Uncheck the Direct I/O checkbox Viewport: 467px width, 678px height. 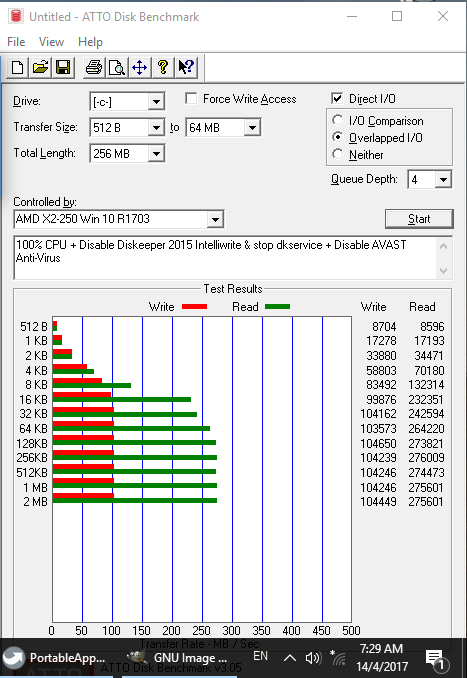(x=337, y=99)
